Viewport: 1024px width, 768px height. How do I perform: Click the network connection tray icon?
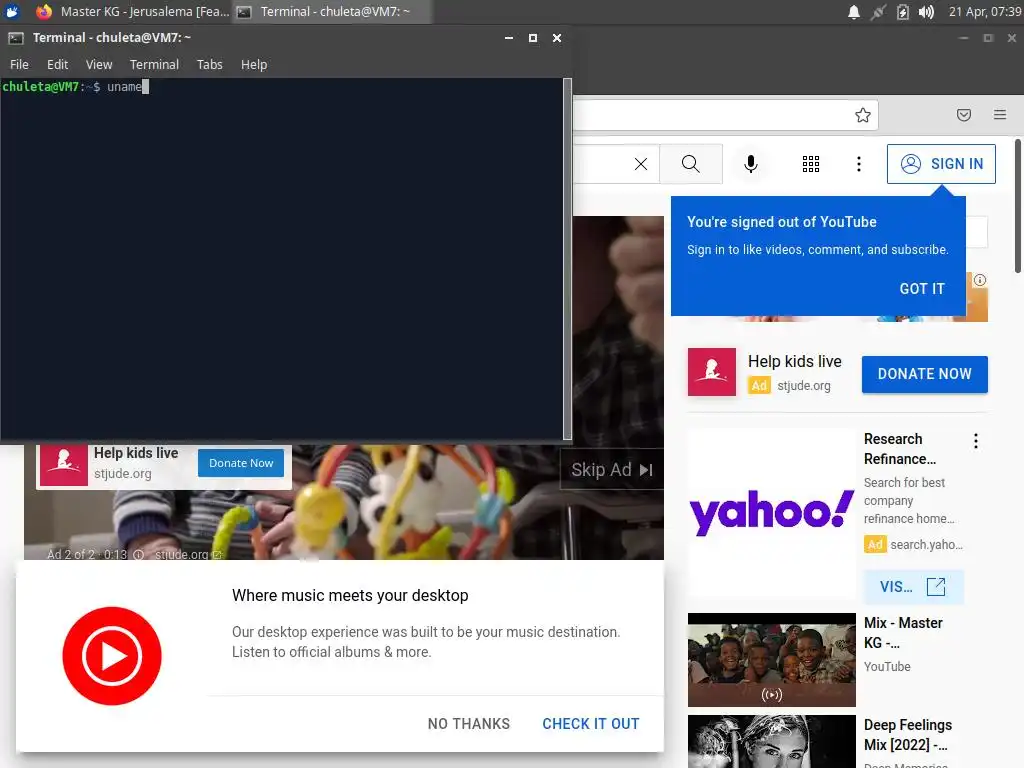tap(878, 12)
